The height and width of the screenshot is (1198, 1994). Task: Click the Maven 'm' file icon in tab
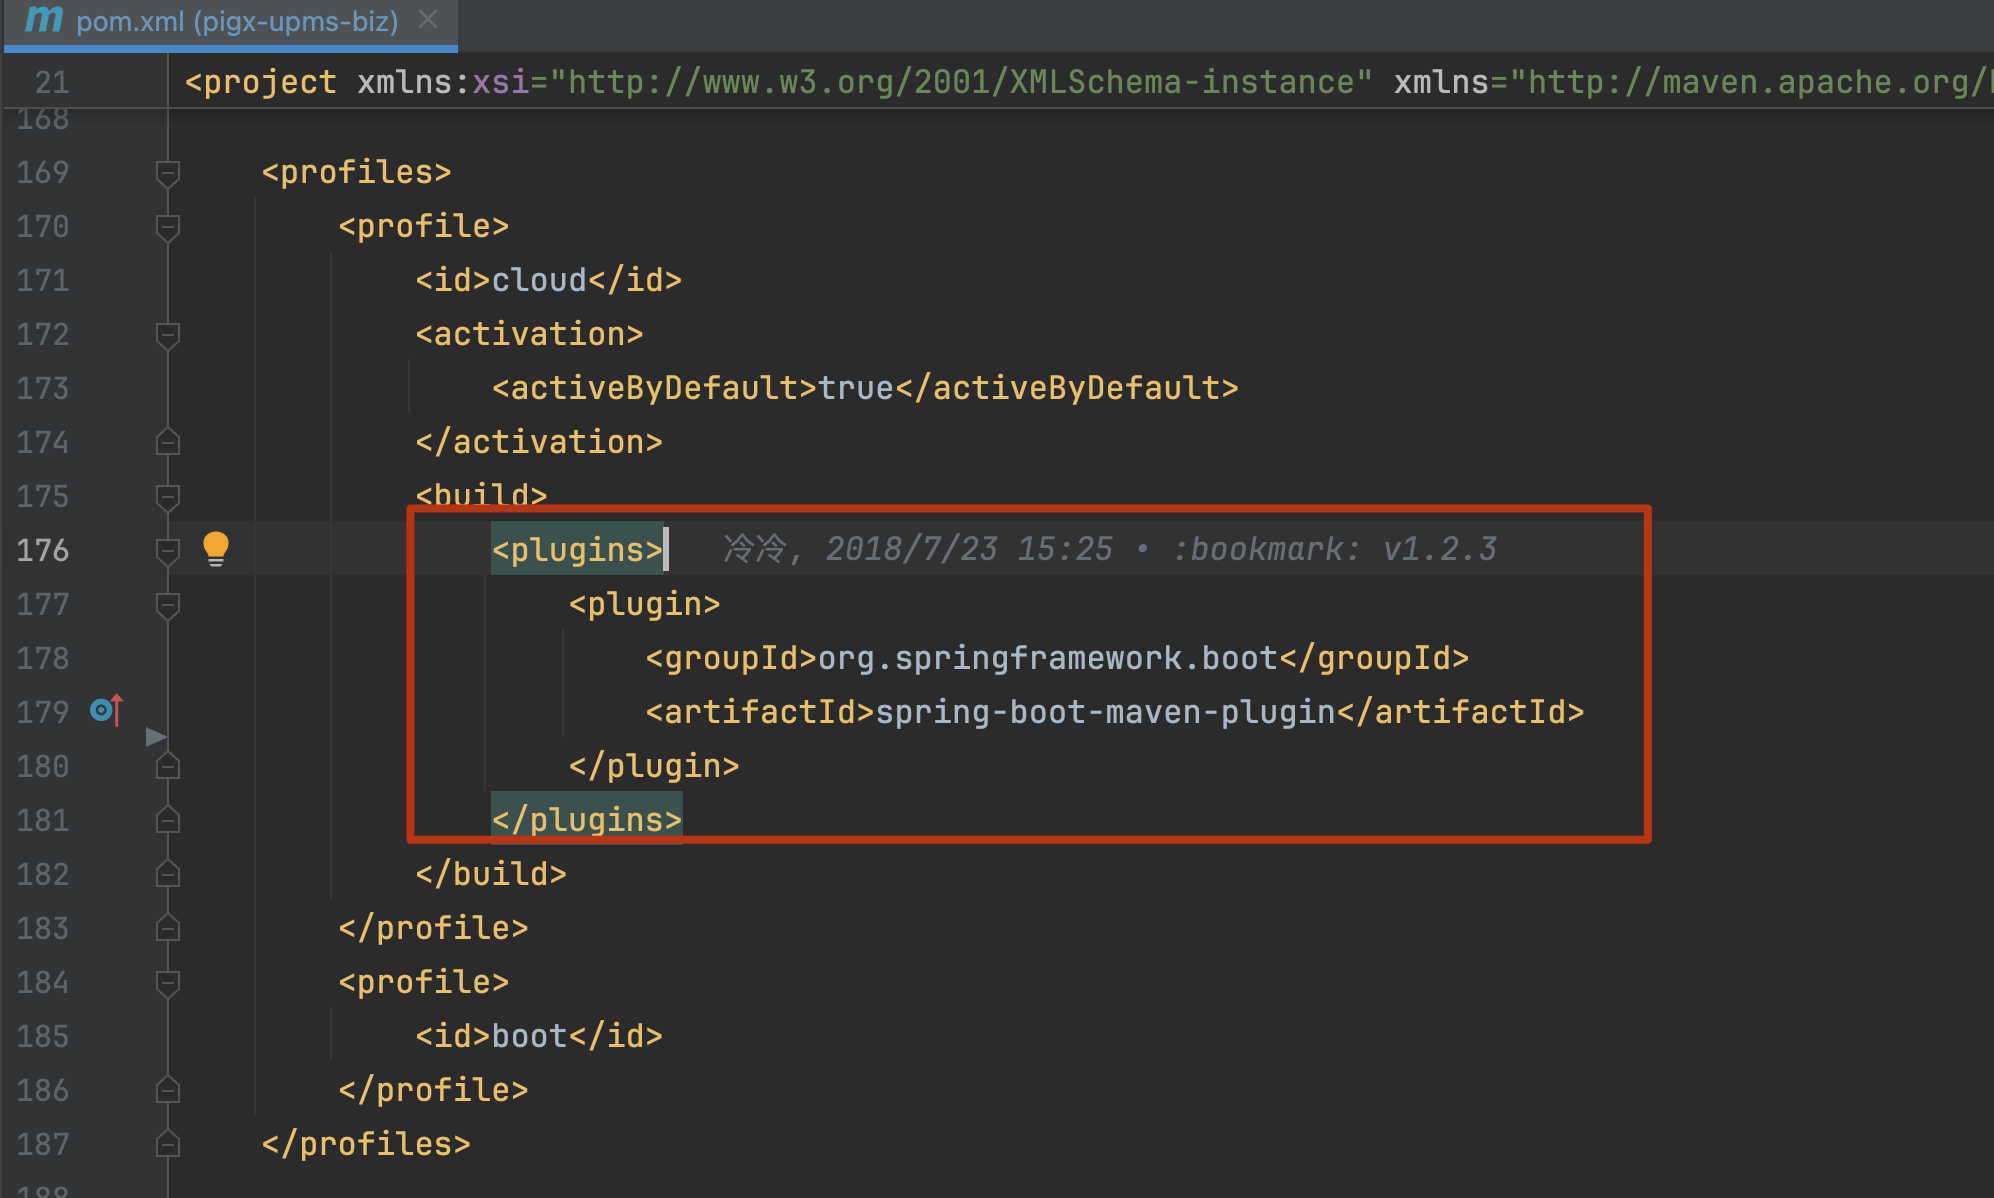(x=44, y=20)
